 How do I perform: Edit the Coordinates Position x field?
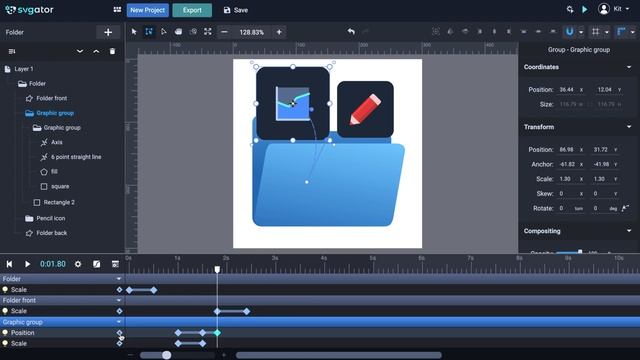click(571, 89)
